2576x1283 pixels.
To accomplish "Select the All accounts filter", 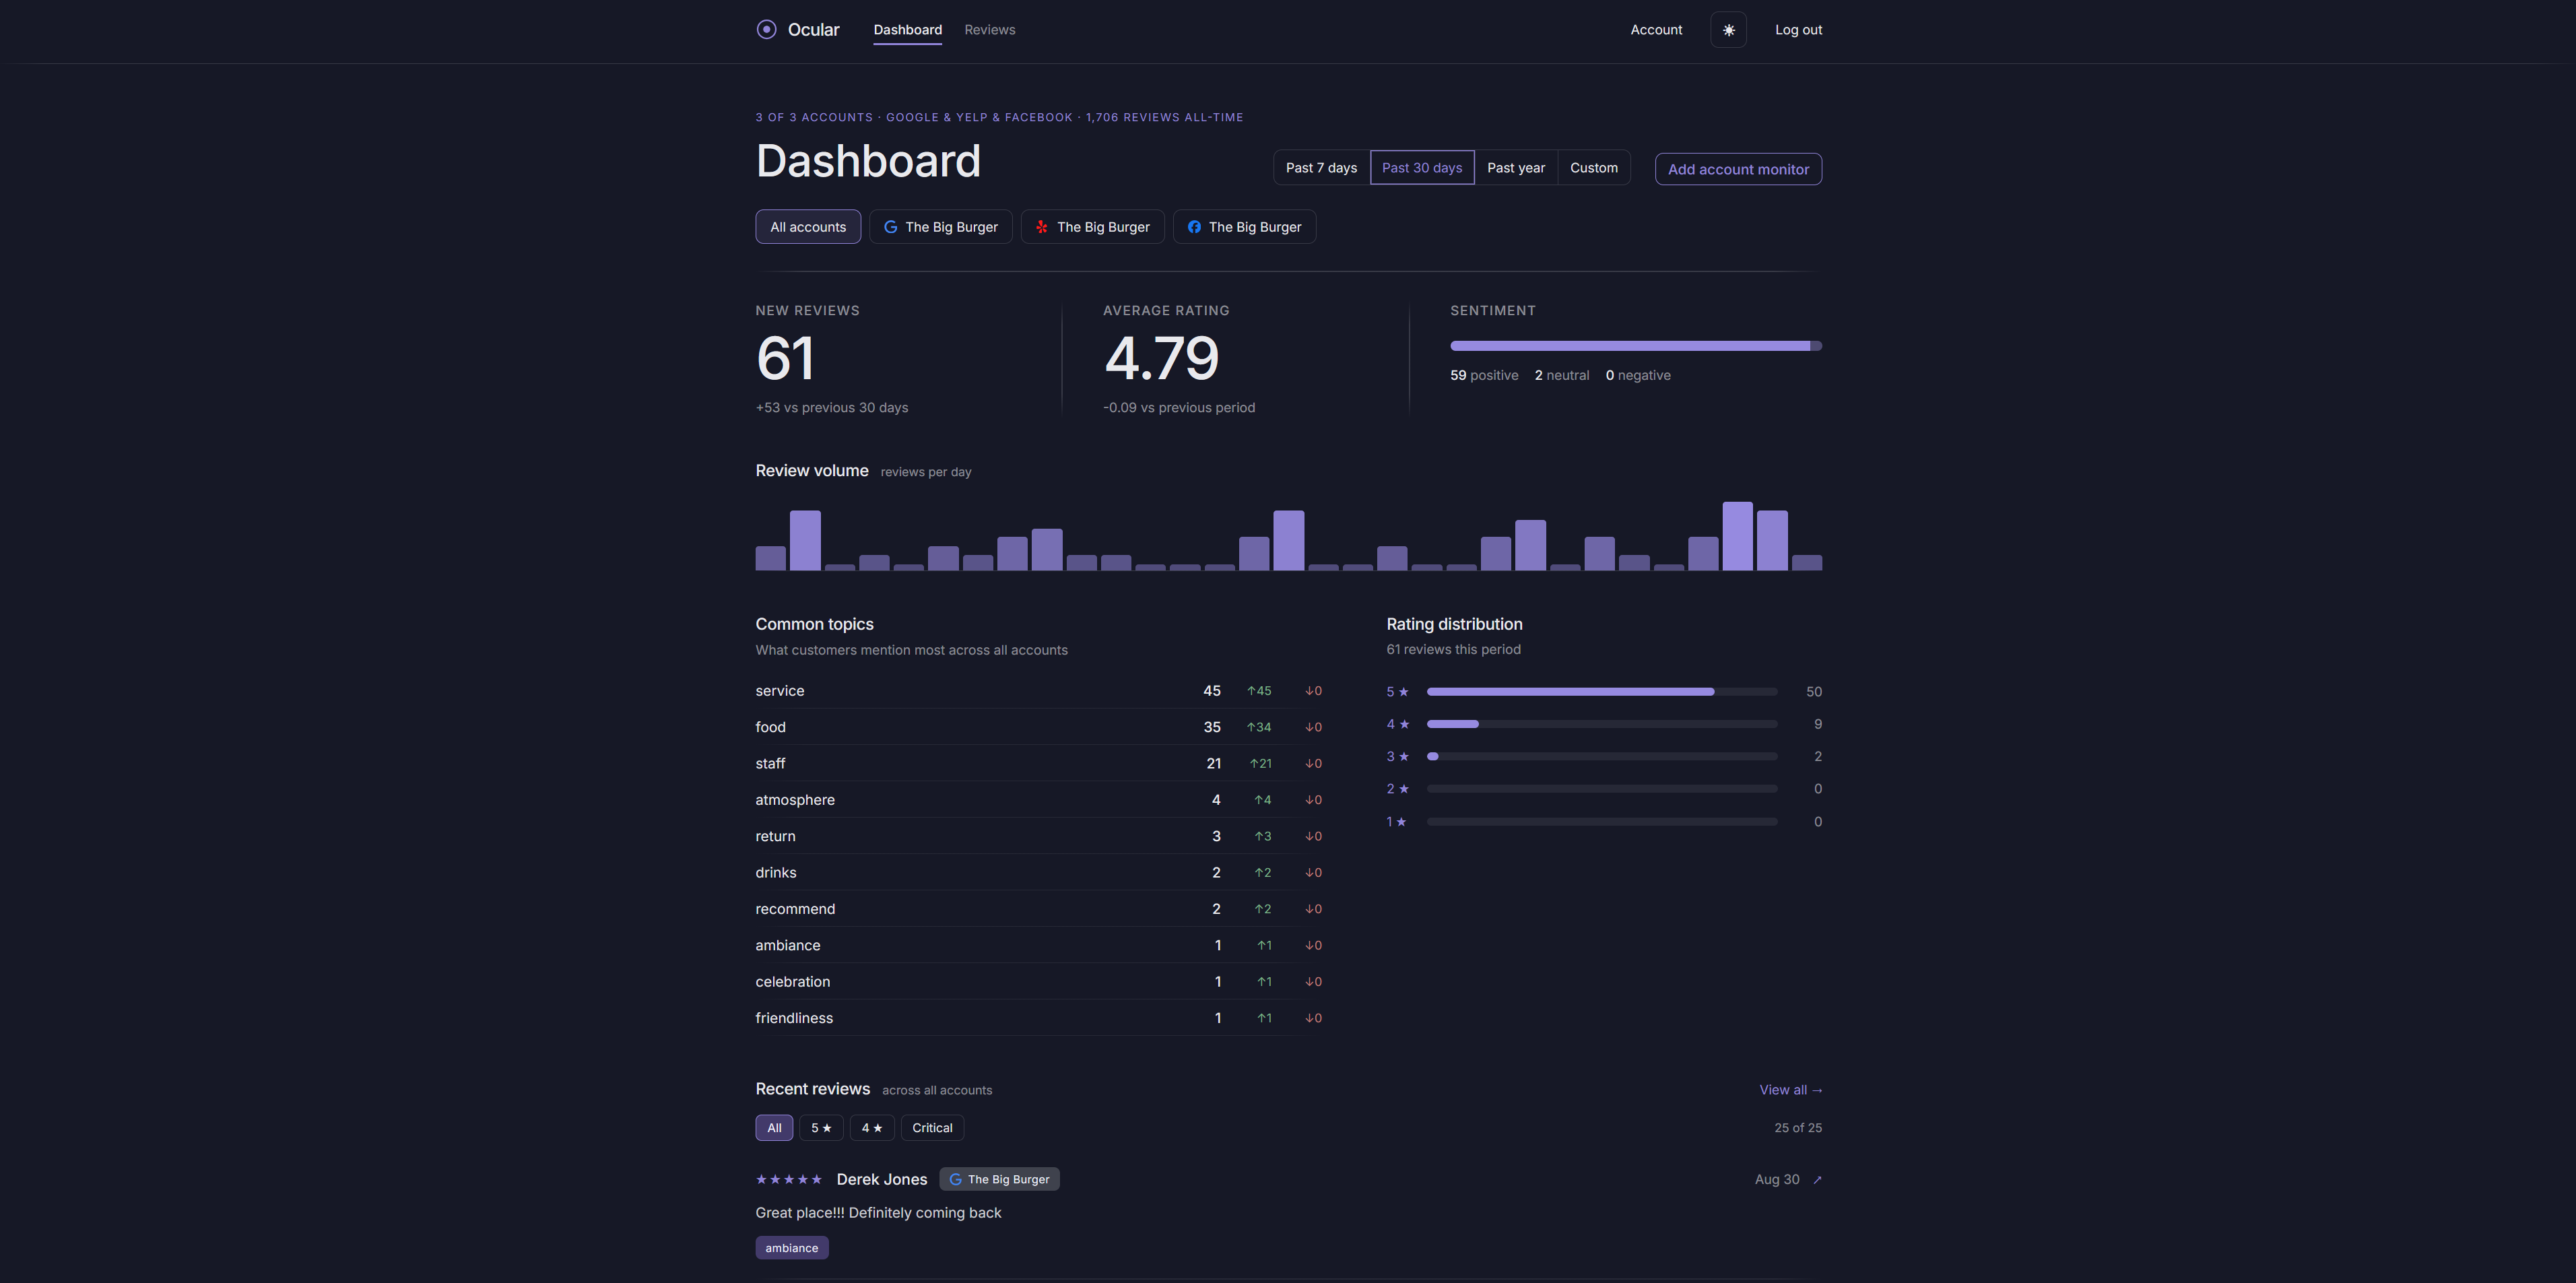I will coord(808,227).
